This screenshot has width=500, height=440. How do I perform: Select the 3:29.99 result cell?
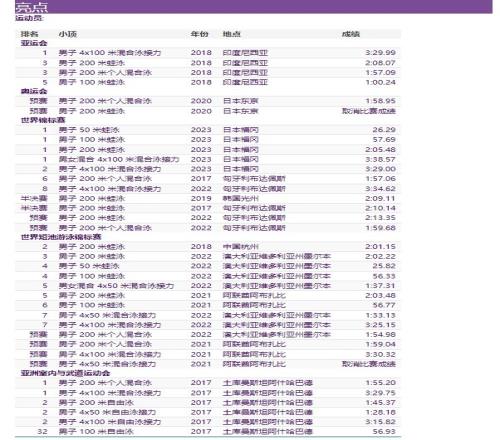tap(380, 53)
